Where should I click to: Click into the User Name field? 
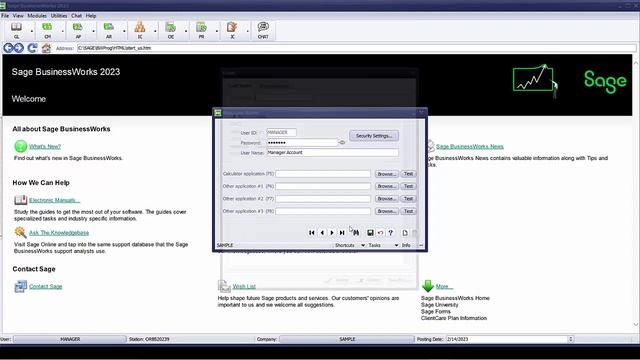(332, 153)
